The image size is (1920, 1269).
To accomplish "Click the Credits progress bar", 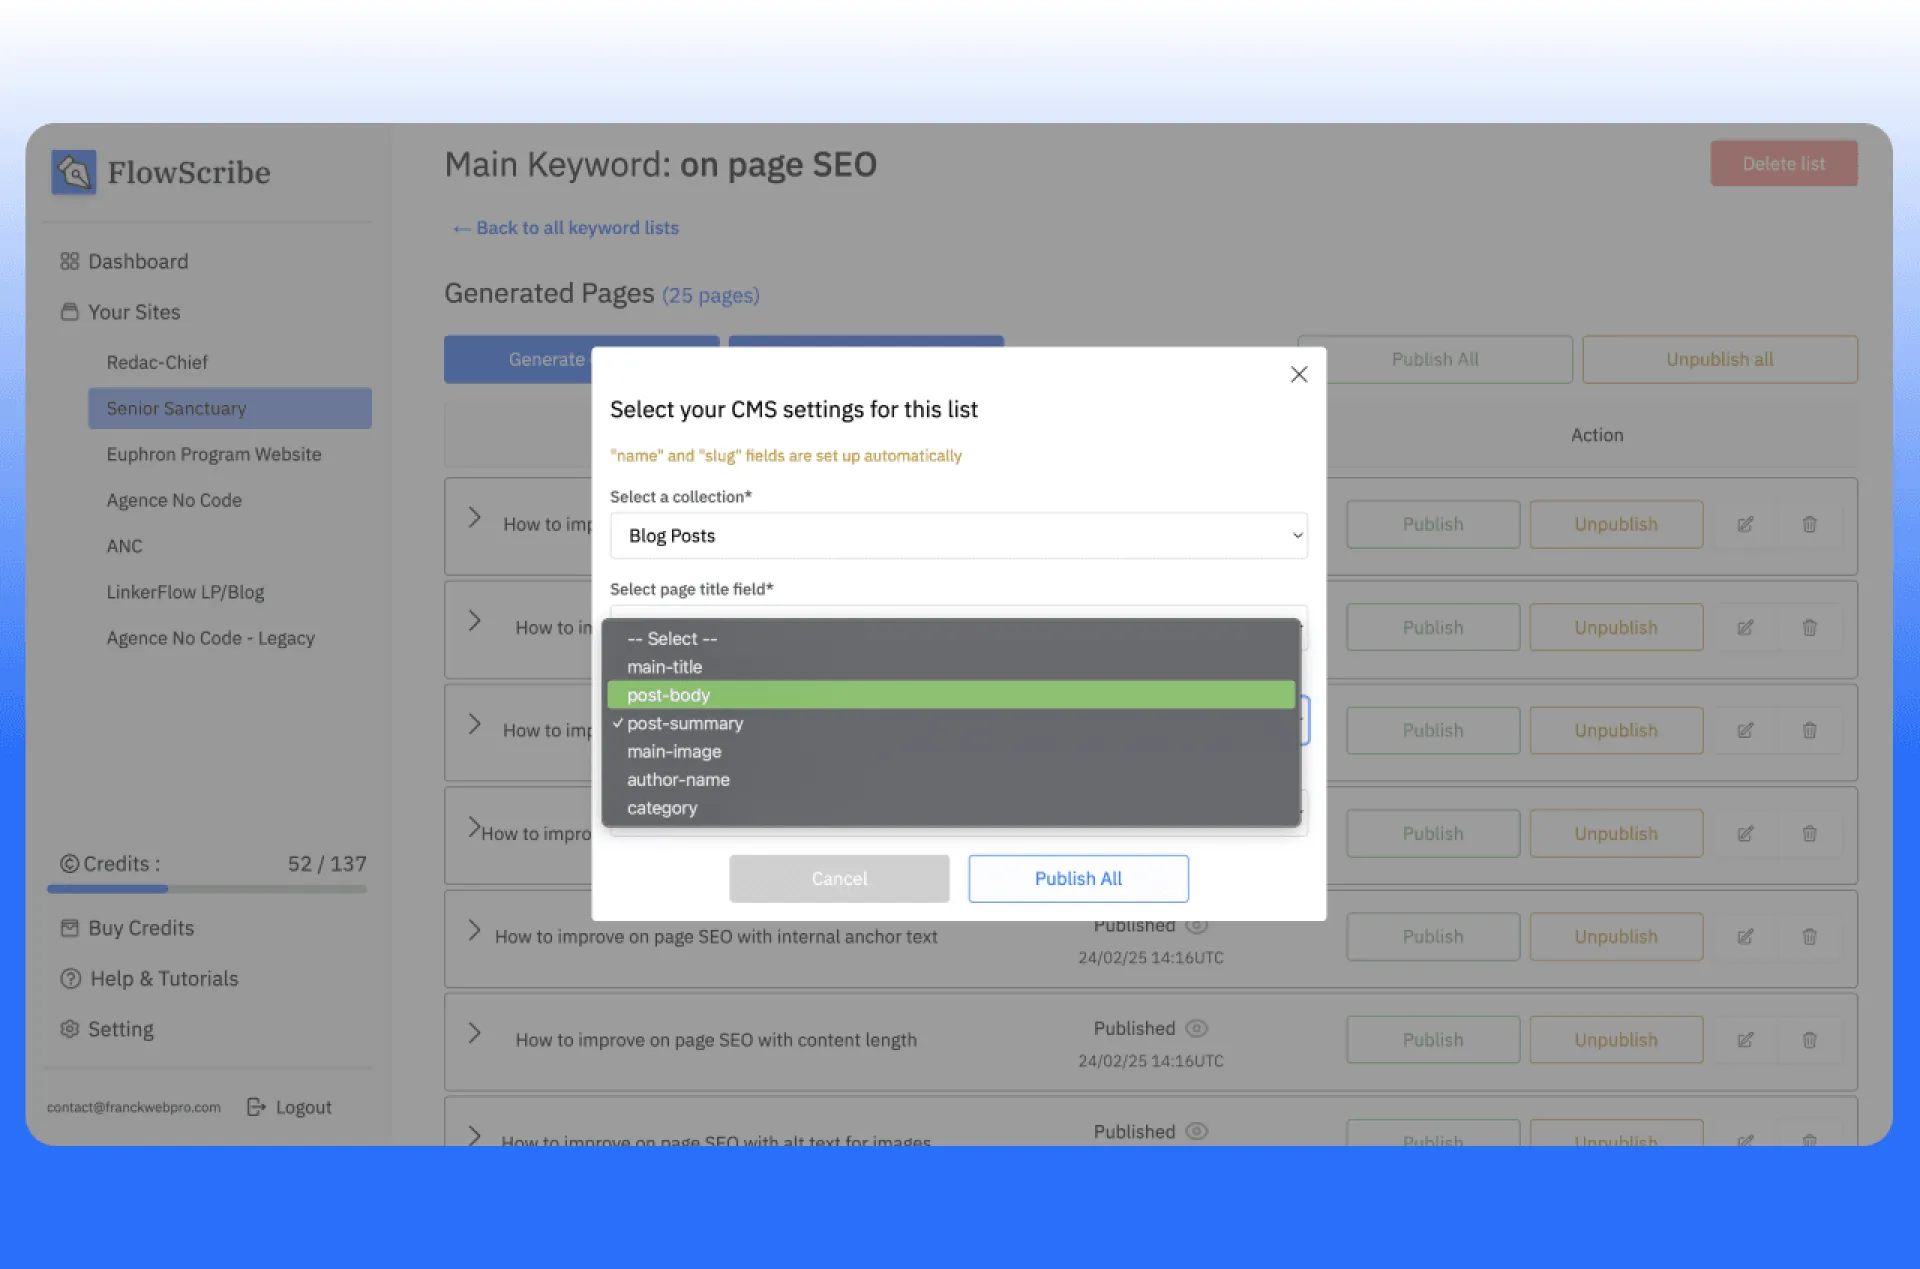I will [207, 888].
